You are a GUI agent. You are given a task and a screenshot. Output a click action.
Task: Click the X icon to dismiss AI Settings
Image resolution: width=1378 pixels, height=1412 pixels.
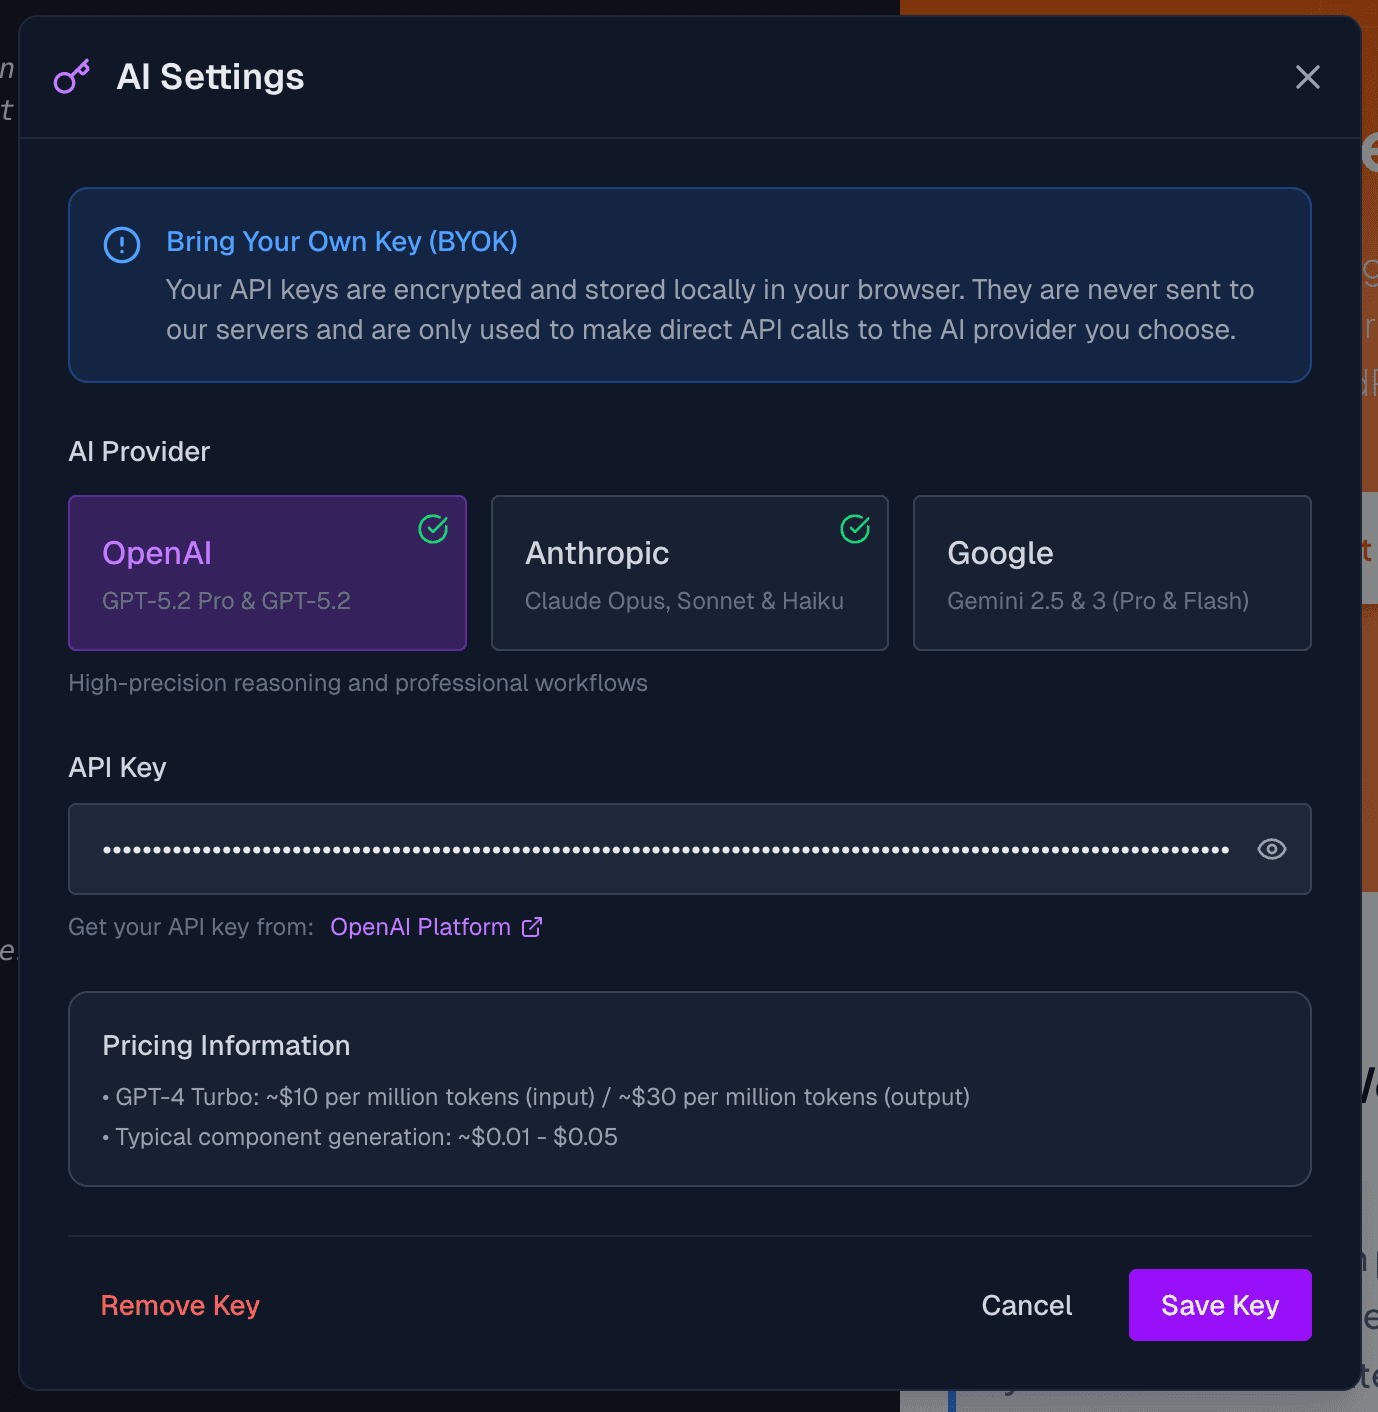1308,77
